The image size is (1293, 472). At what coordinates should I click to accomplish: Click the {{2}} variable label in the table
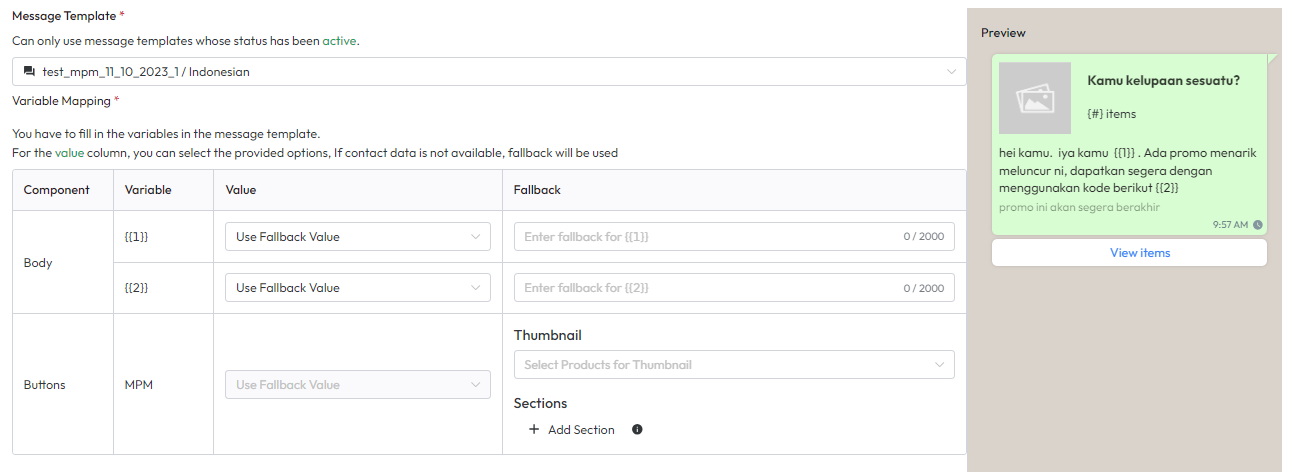click(x=138, y=288)
